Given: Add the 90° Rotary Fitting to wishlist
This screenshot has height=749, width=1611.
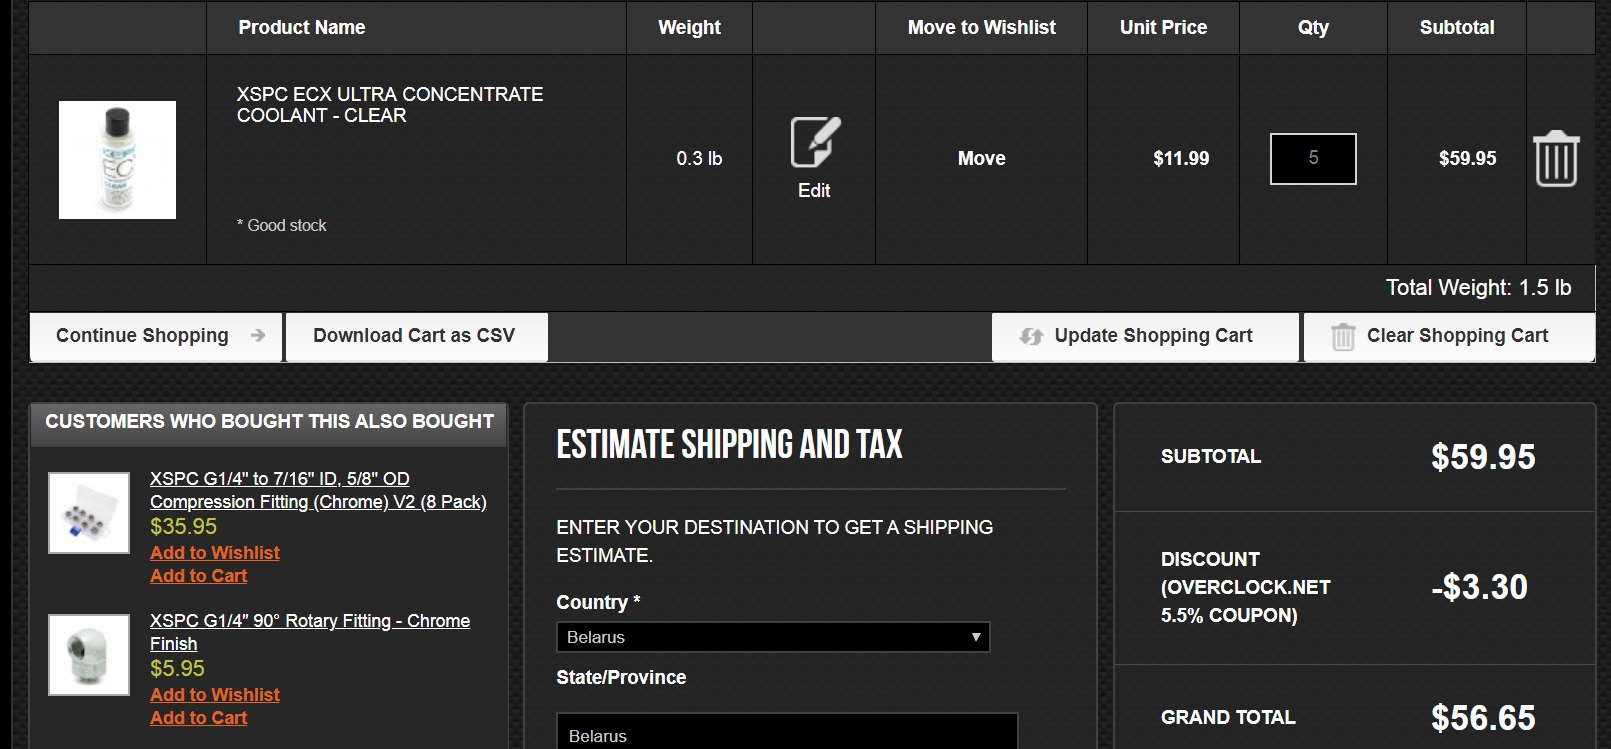Looking at the screenshot, I should tap(215, 695).
